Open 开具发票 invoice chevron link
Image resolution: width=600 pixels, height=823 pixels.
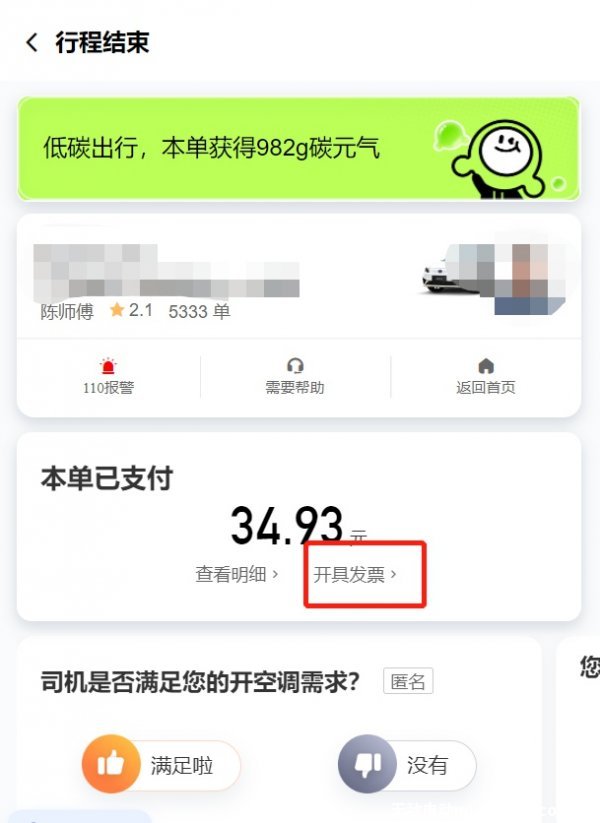[355, 574]
